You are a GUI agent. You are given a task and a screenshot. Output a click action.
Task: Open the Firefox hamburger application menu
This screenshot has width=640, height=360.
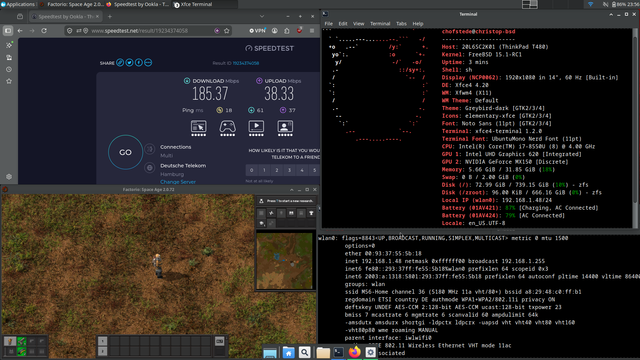[x=312, y=31]
